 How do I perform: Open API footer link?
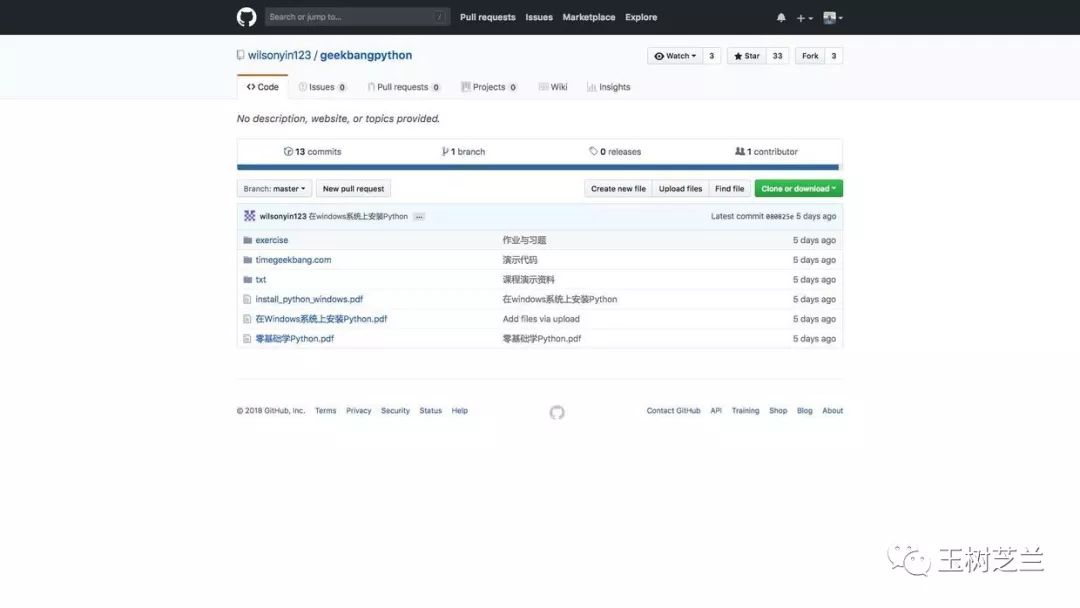pyautogui.click(x=716, y=410)
